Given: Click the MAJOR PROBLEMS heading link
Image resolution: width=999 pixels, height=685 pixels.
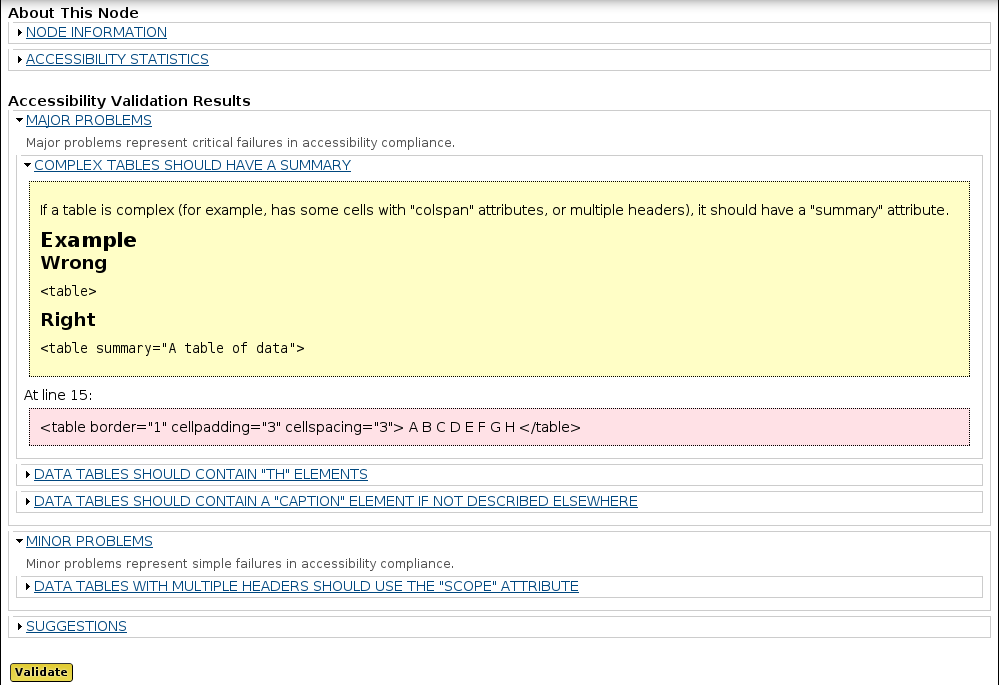Looking at the screenshot, I should (x=89, y=120).
